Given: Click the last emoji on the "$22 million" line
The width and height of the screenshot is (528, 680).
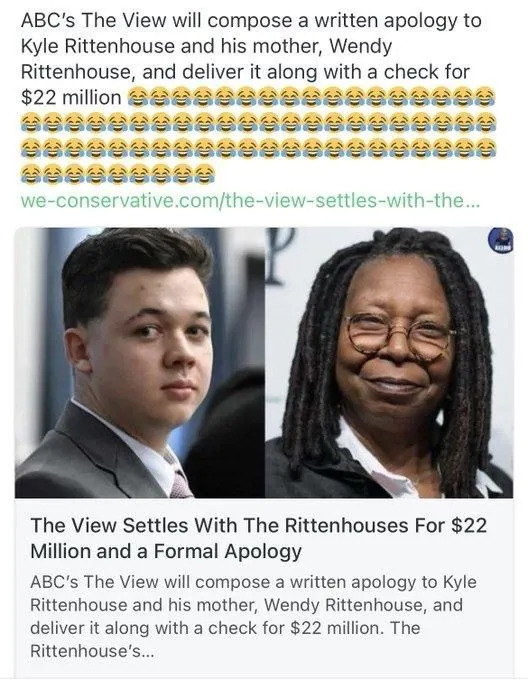Looking at the screenshot, I should pos(486,97).
